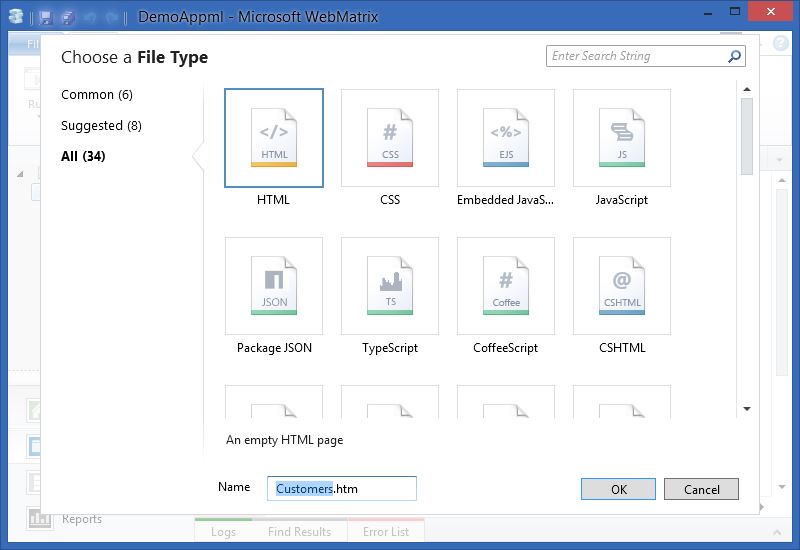Show the Common (6) file types

[x=97, y=95]
